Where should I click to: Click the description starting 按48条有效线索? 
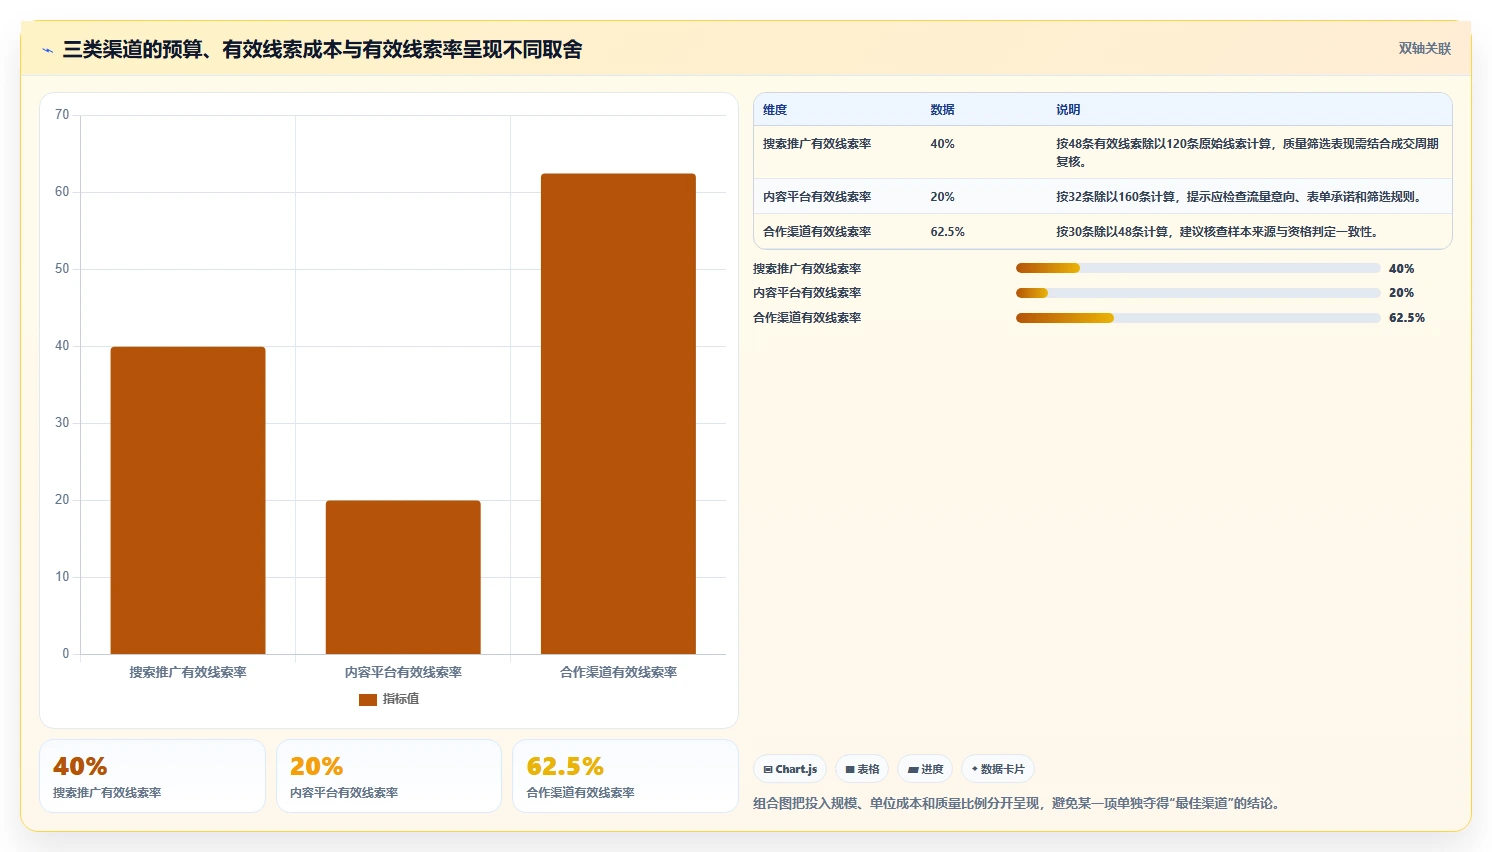(1247, 152)
